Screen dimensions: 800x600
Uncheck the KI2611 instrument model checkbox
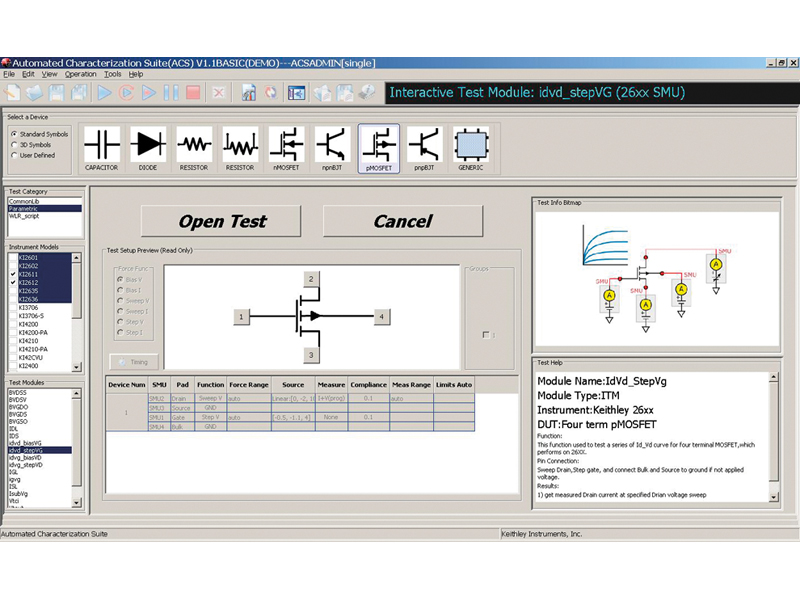click(13, 273)
